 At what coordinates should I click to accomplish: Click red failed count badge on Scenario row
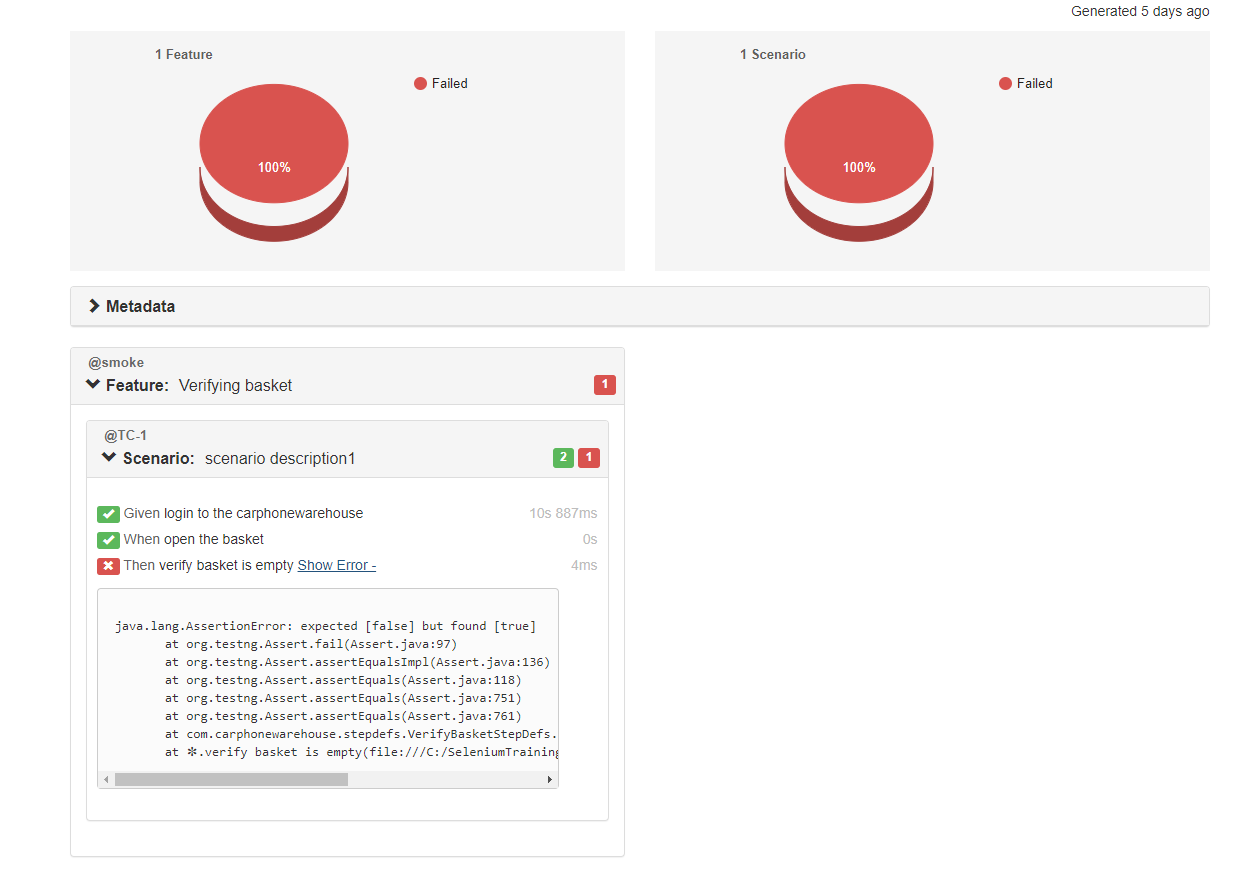[x=589, y=458]
